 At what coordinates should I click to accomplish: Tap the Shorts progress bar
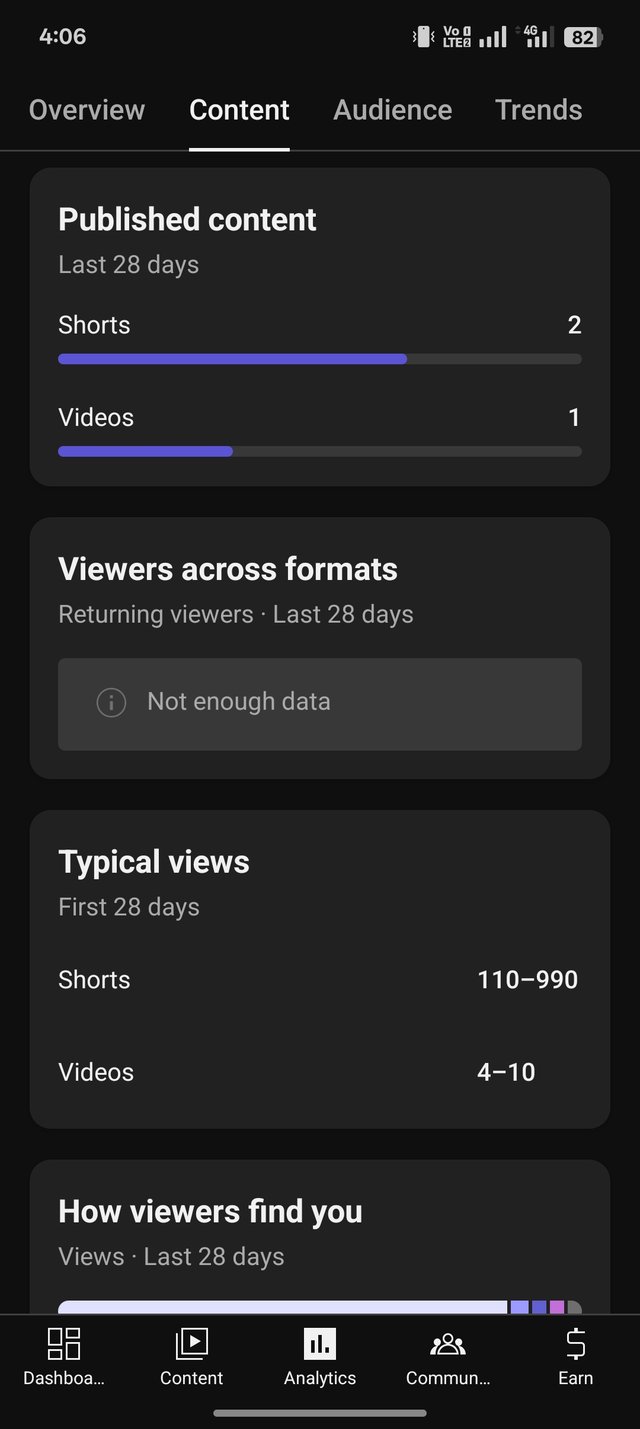click(x=320, y=358)
